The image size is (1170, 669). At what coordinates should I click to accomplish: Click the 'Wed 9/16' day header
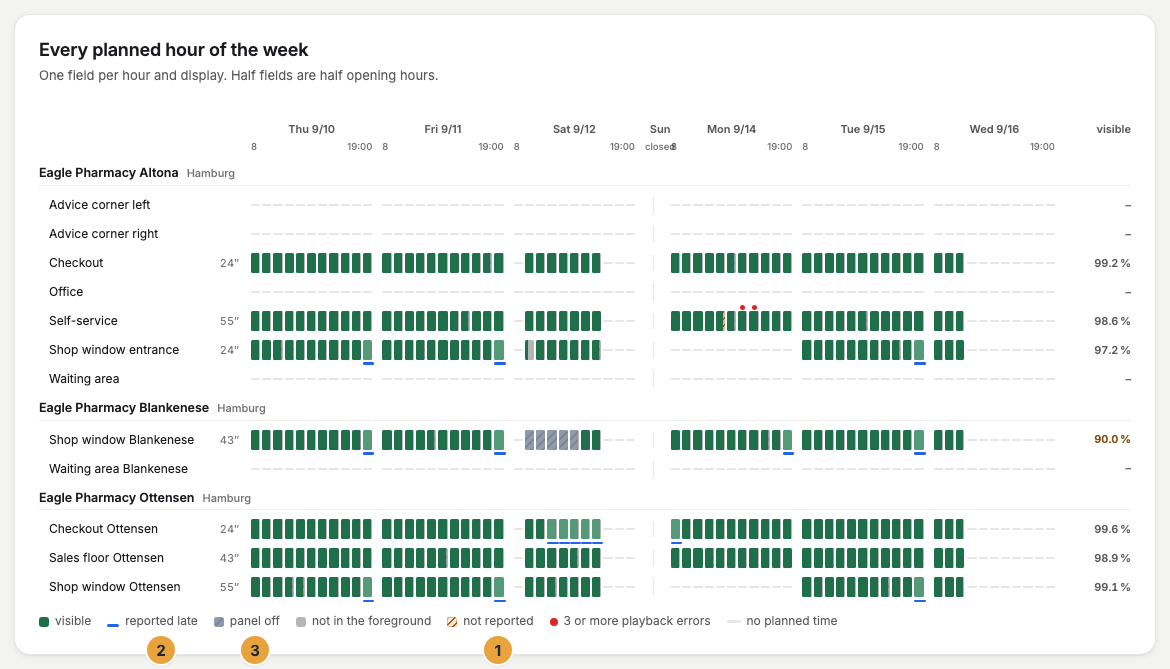point(995,129)
